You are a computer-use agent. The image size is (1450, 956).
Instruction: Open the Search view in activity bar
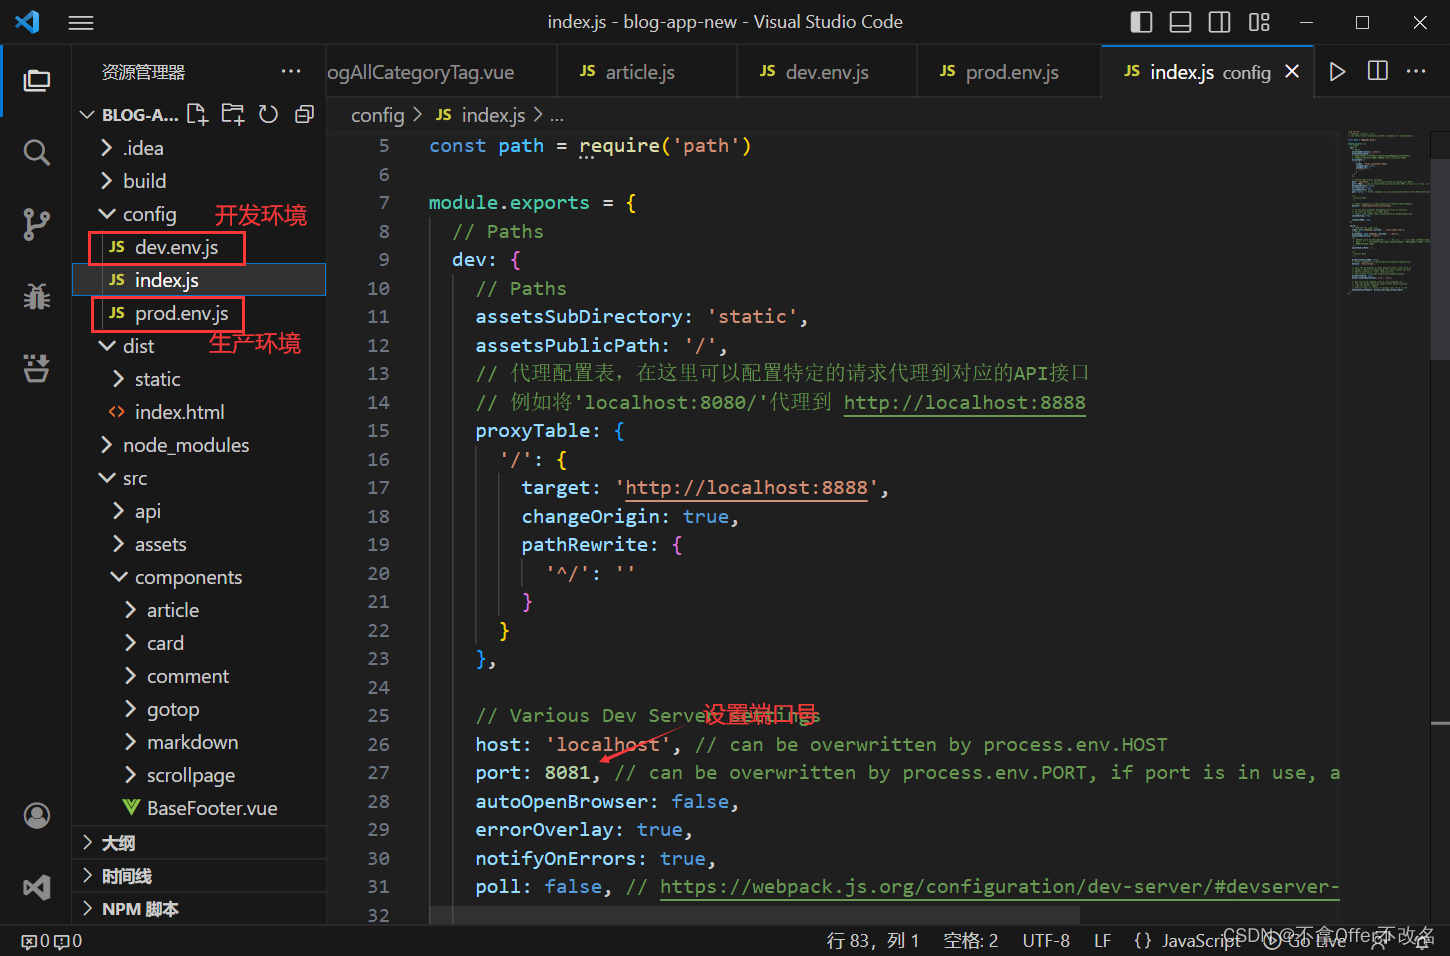37,152
